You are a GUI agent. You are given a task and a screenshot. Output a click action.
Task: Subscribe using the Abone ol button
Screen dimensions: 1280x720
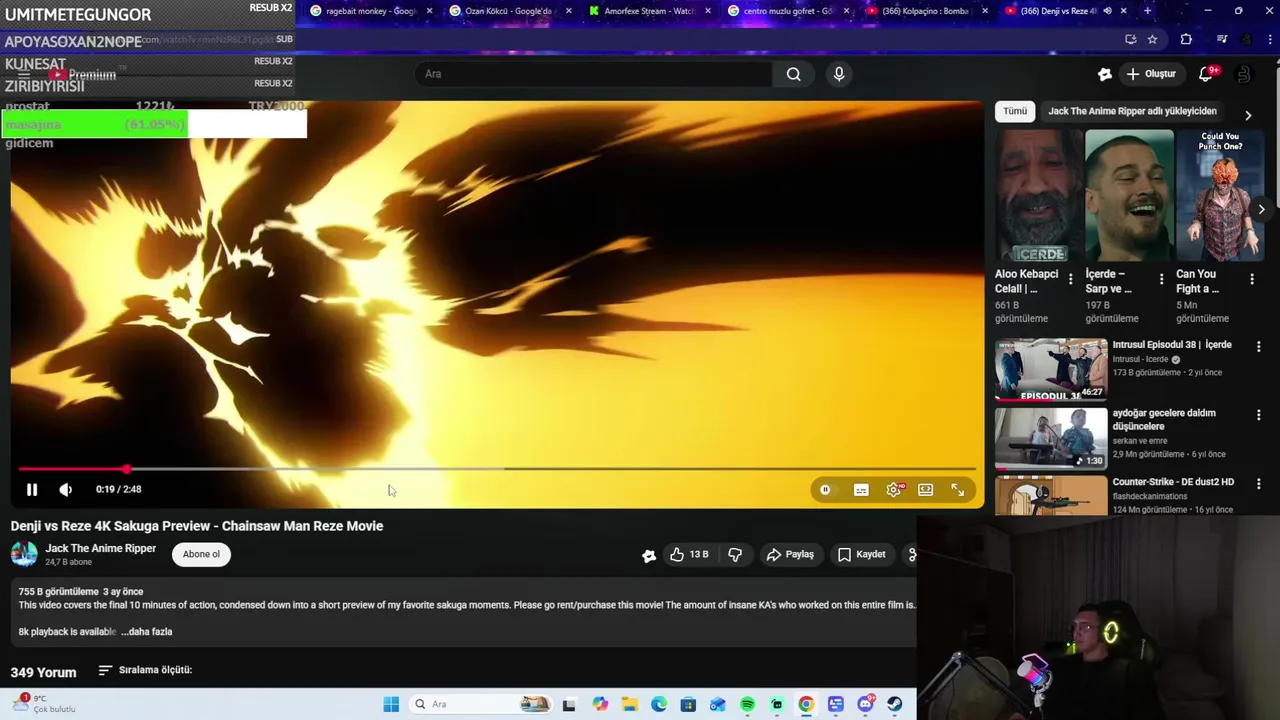point(201,554)
